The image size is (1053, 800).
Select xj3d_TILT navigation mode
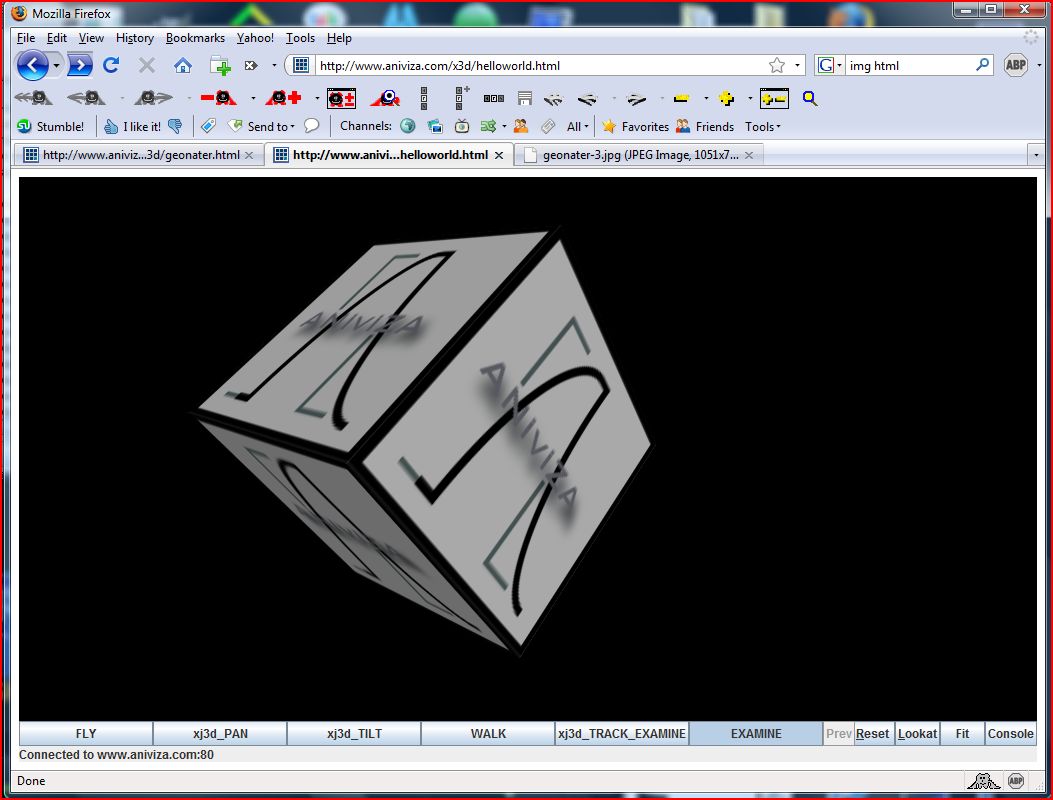[354, 734]
